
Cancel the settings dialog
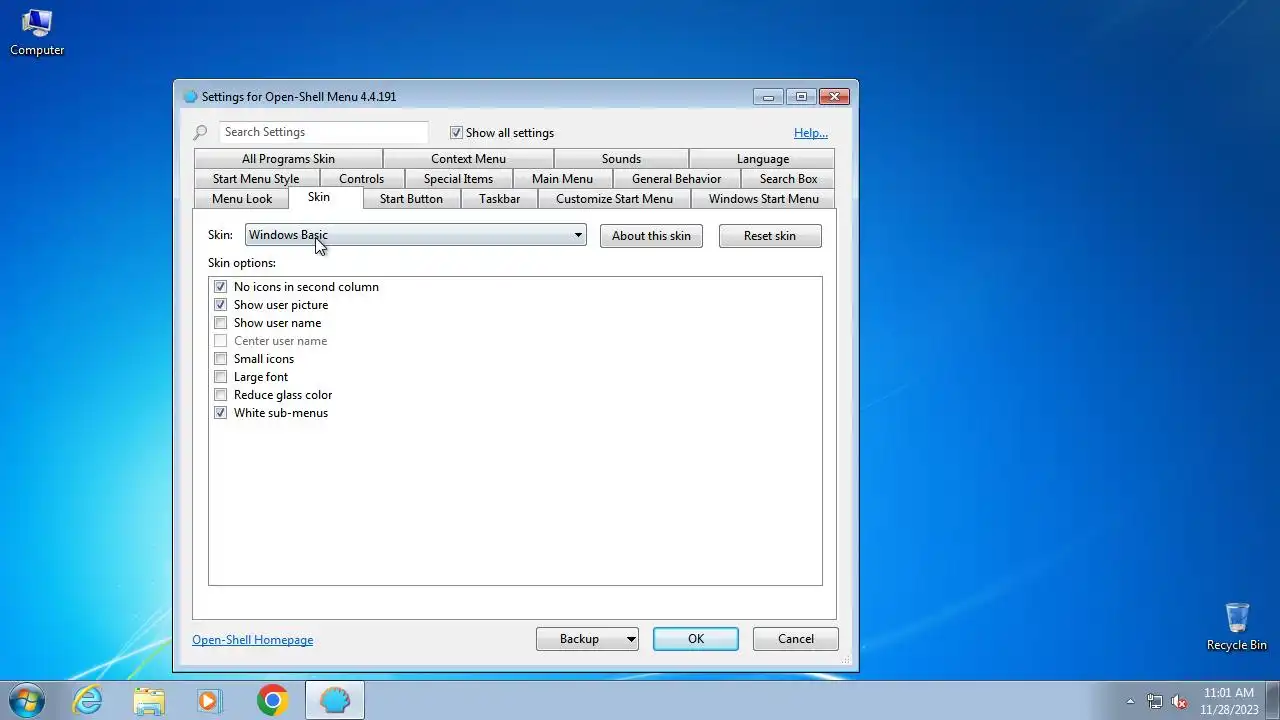[x=796, y=639]
